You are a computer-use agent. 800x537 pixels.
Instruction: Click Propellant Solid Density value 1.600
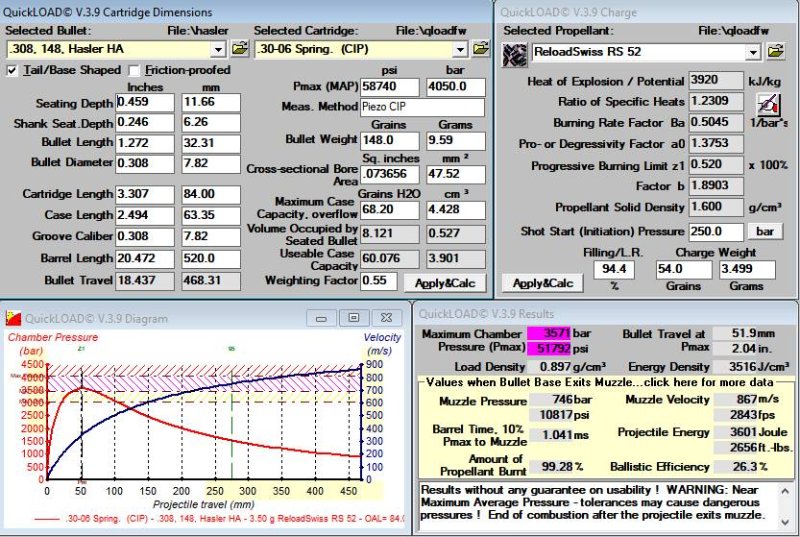coord(716,208)
